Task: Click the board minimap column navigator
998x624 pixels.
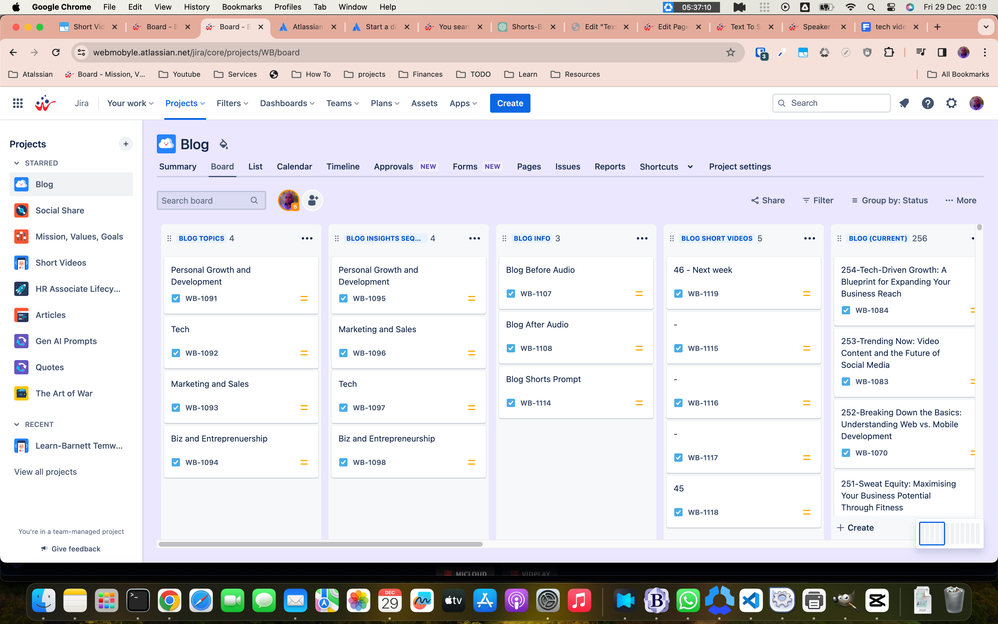Action: coord(949,534)
